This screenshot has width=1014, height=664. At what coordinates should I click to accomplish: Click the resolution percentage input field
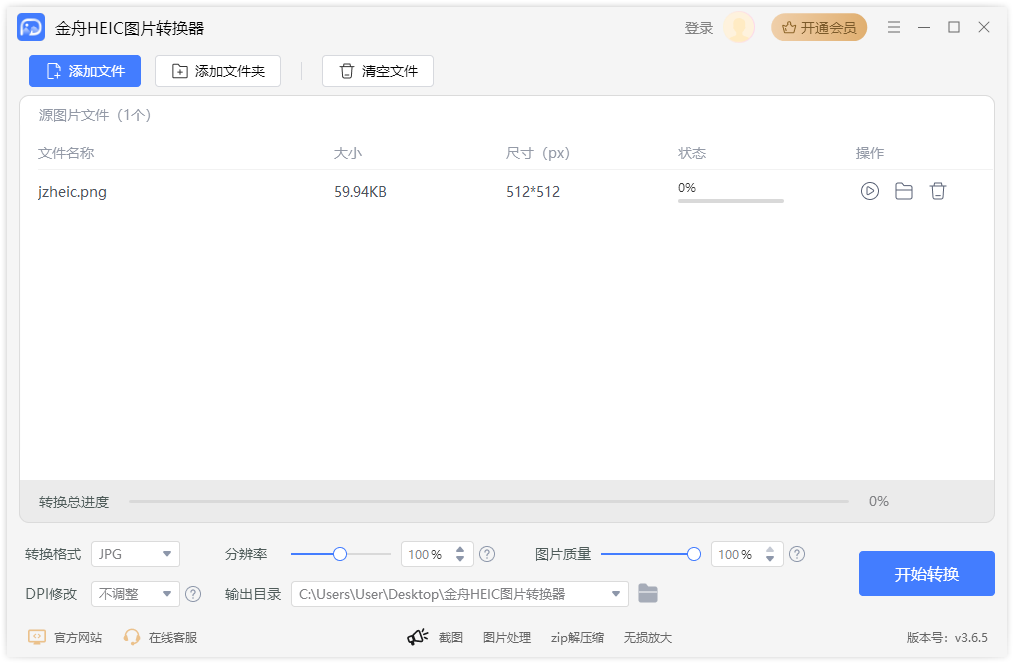pyautogui.click(x=432, y=553)
